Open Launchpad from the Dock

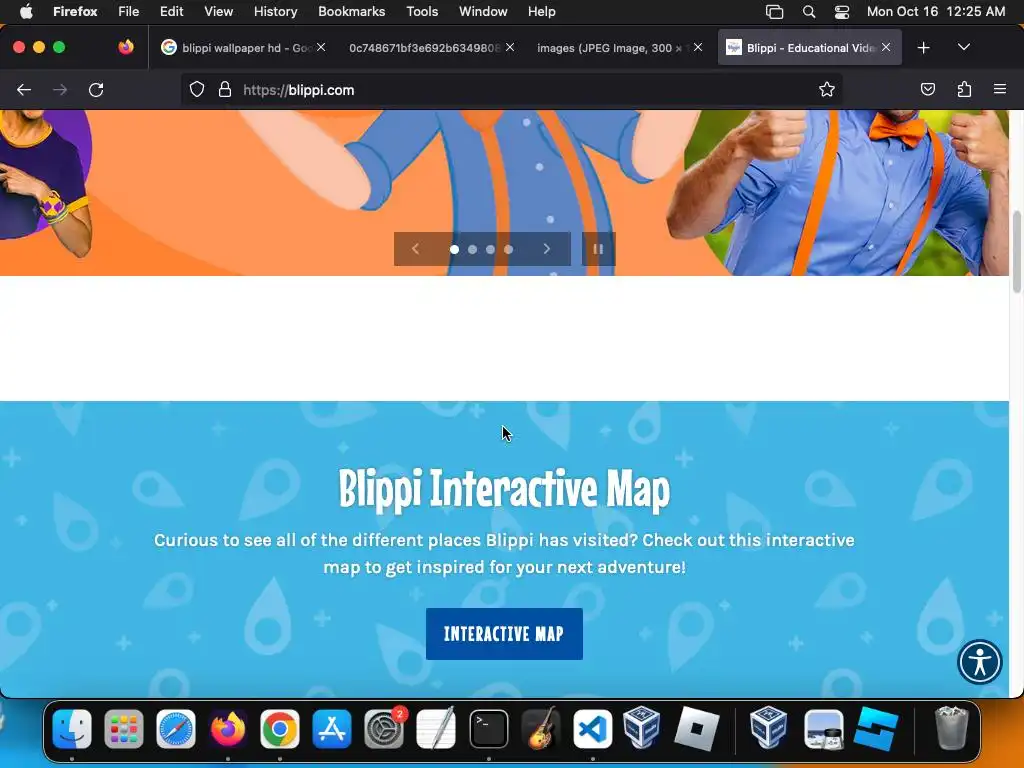coord(123,729)
